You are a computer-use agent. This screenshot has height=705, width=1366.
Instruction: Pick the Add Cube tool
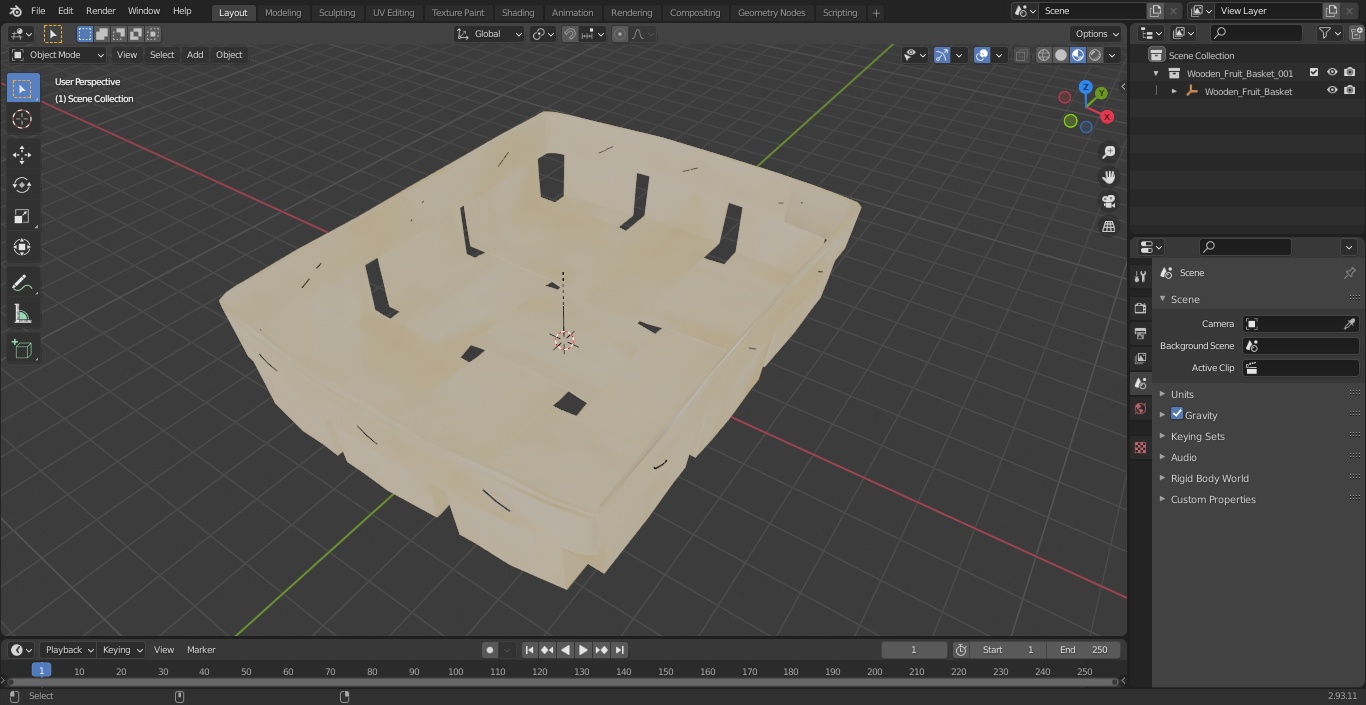(x=22, y=349)
